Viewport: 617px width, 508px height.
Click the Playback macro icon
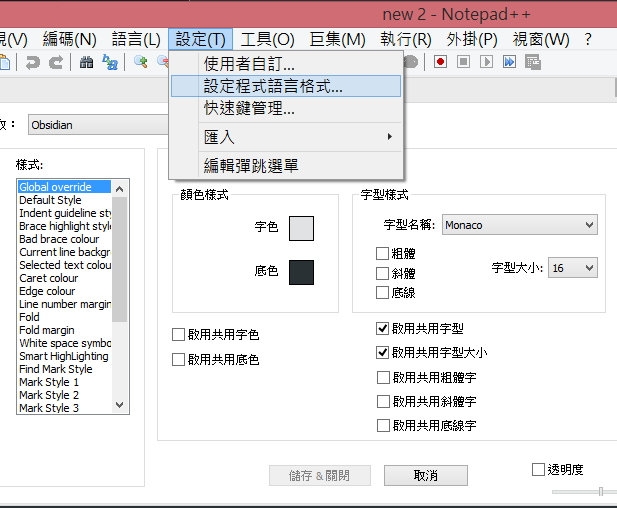(x=486, y=62)
